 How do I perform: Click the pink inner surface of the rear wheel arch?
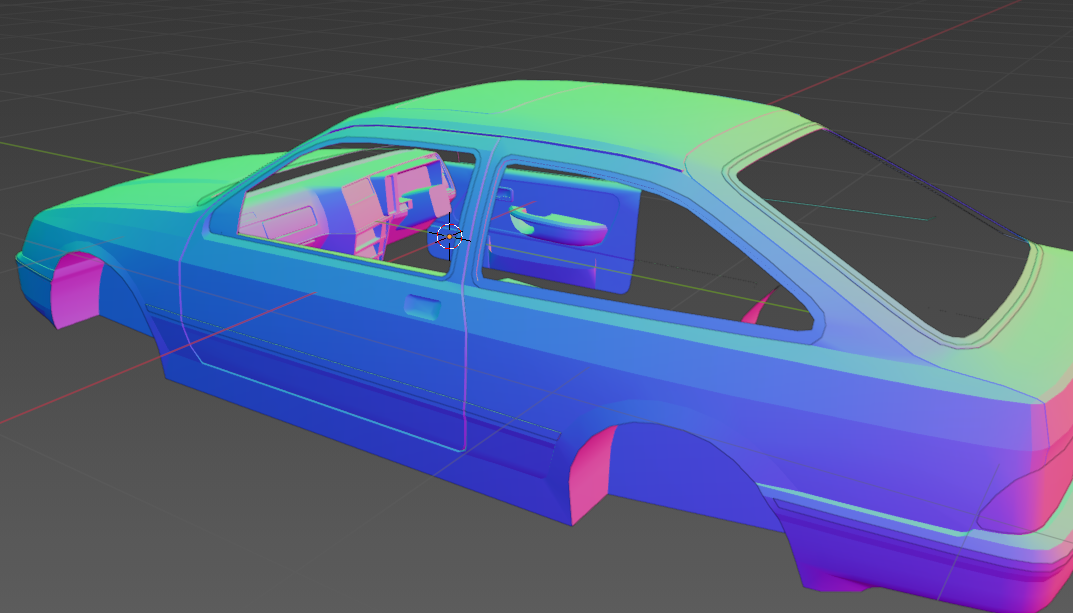(x=593, y=473)
